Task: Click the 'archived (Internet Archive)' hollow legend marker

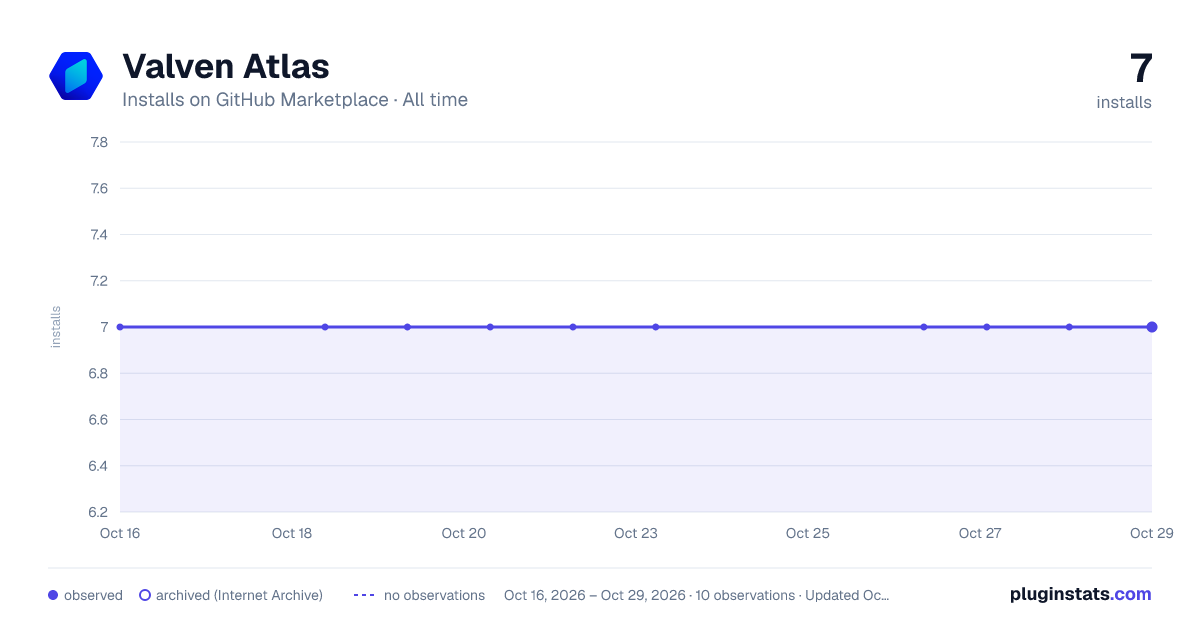Action: coord(145,595)
